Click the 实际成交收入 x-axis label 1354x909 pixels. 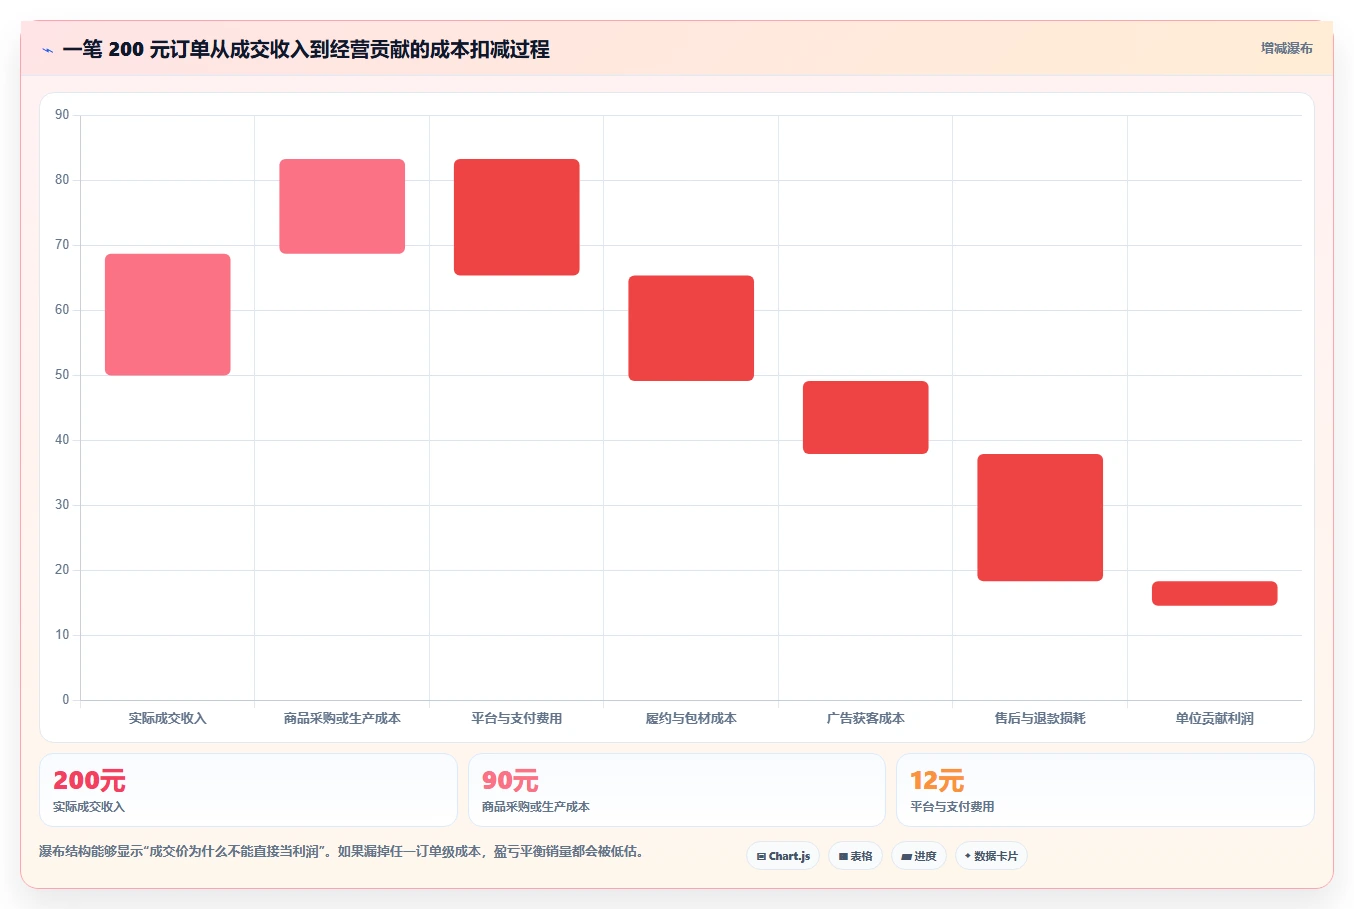click(168, 718)
